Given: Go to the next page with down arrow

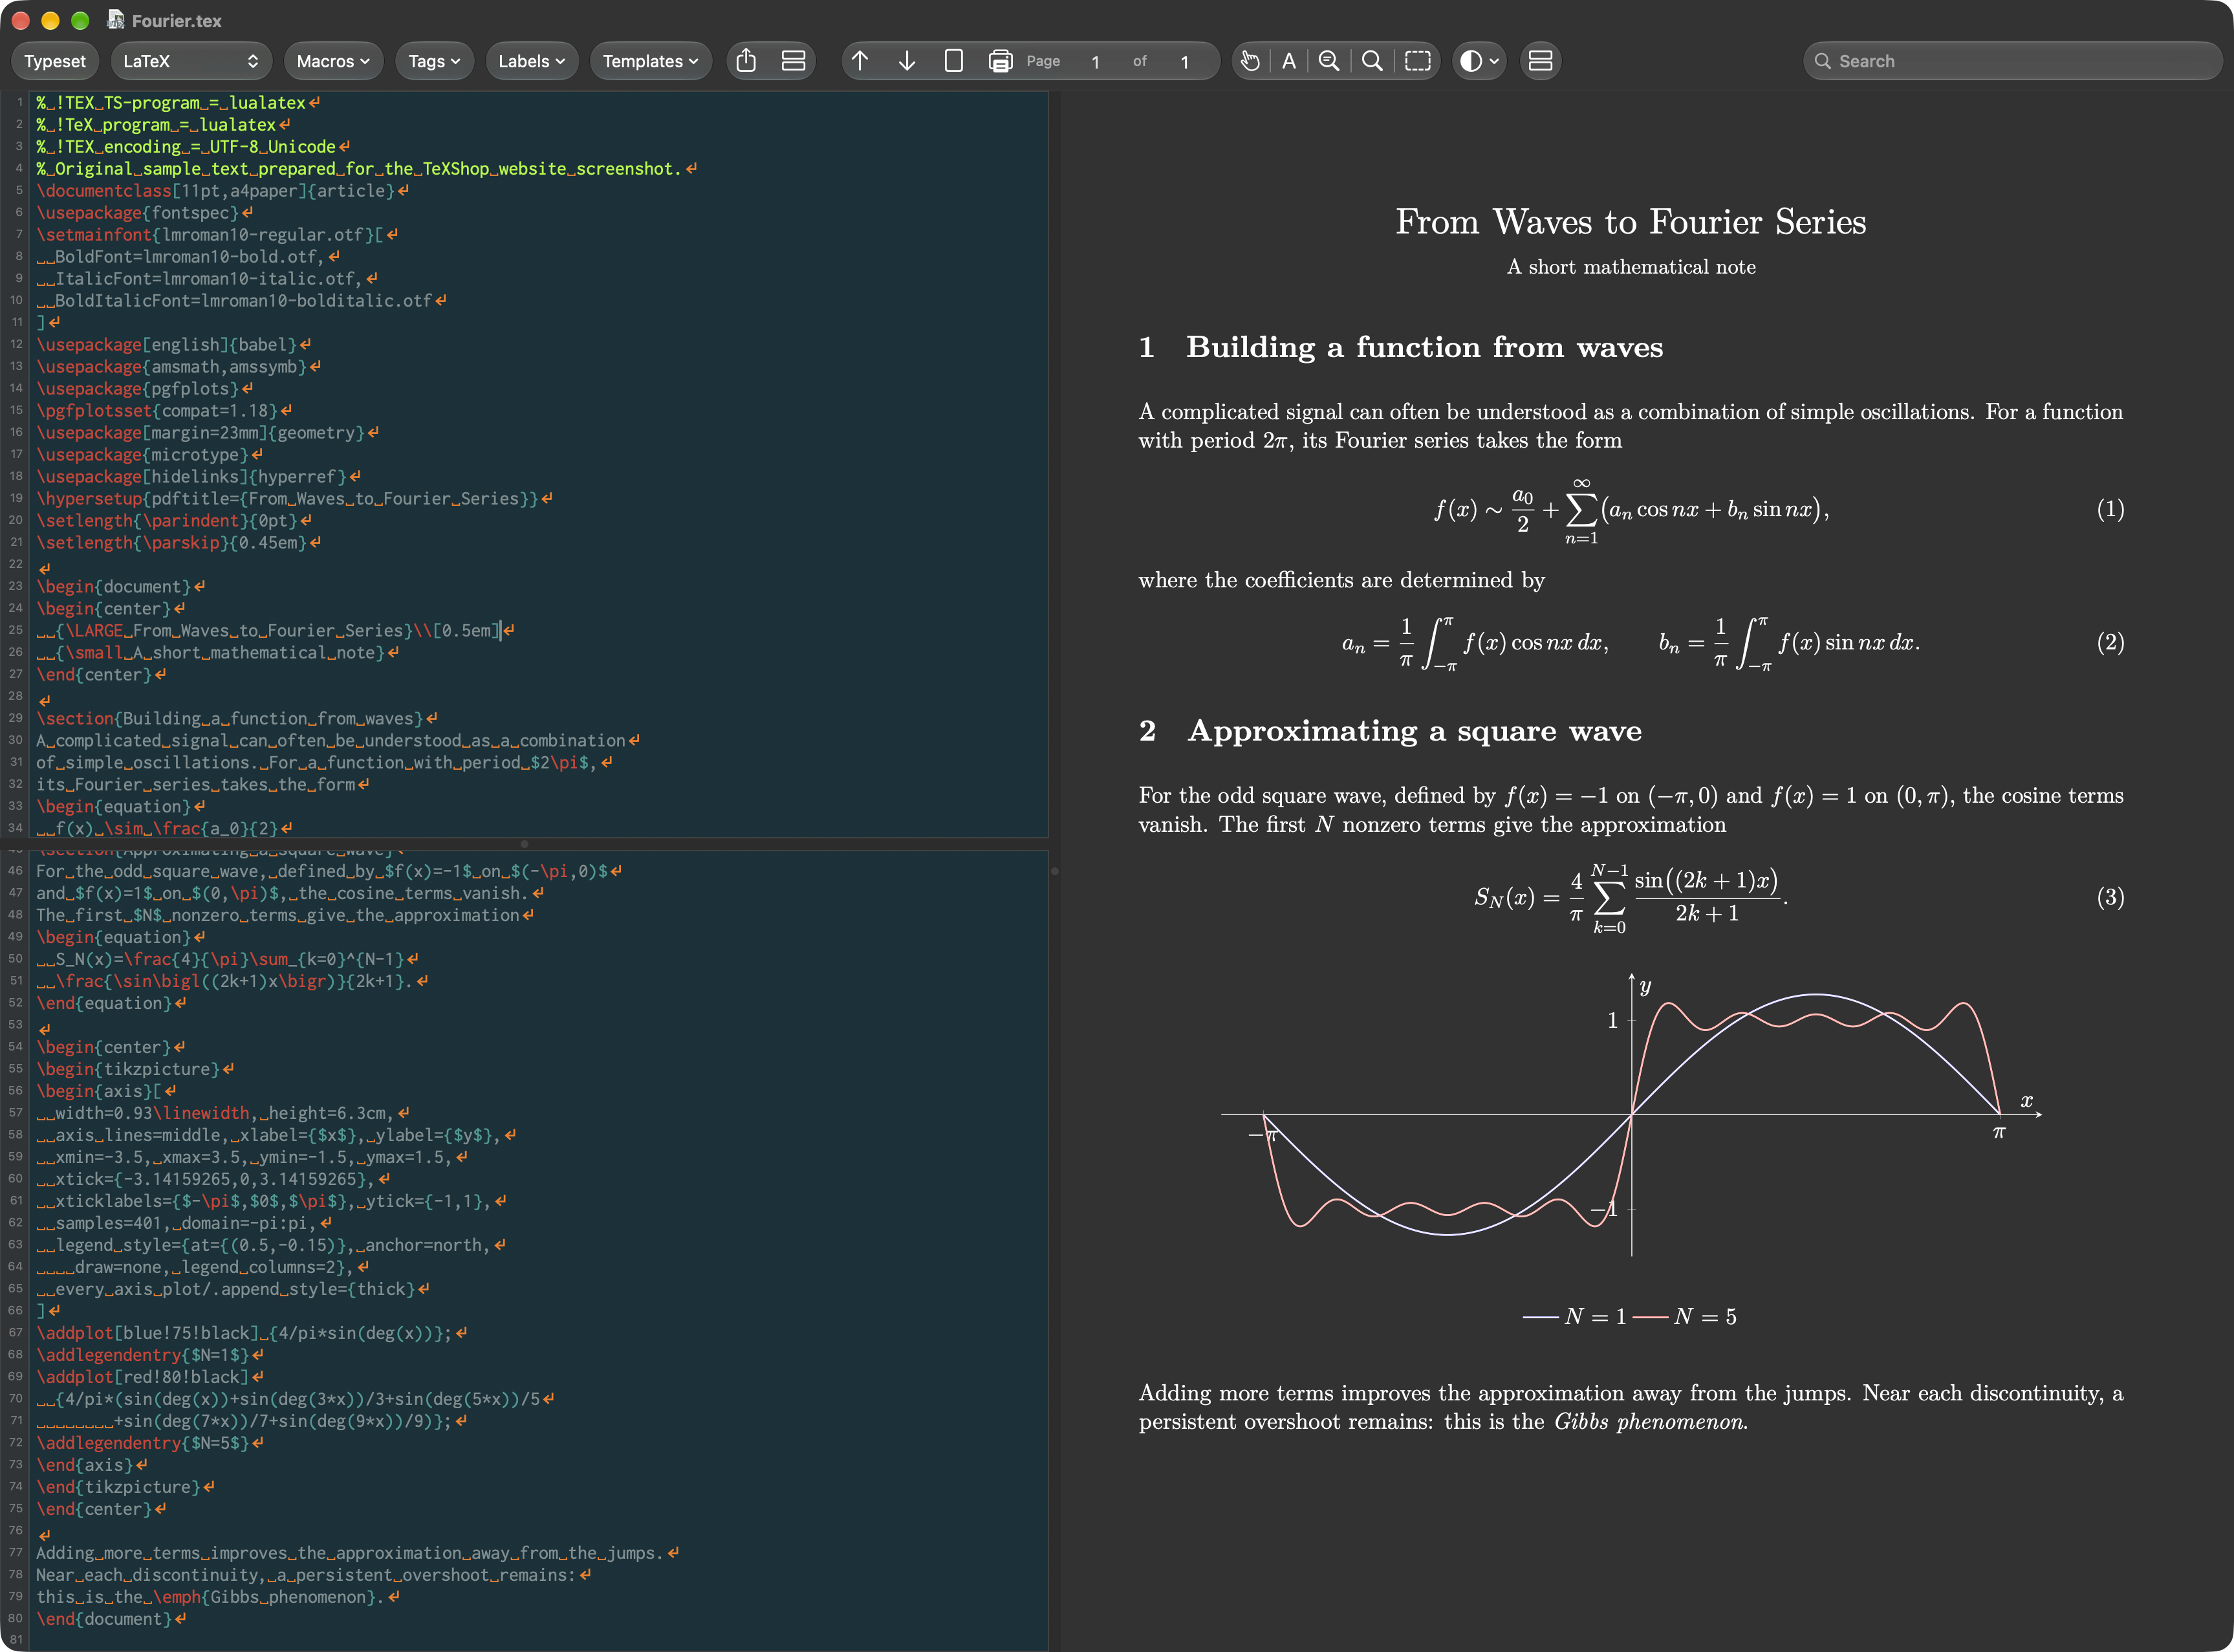Looking at the screenshot, I should 907,61.
